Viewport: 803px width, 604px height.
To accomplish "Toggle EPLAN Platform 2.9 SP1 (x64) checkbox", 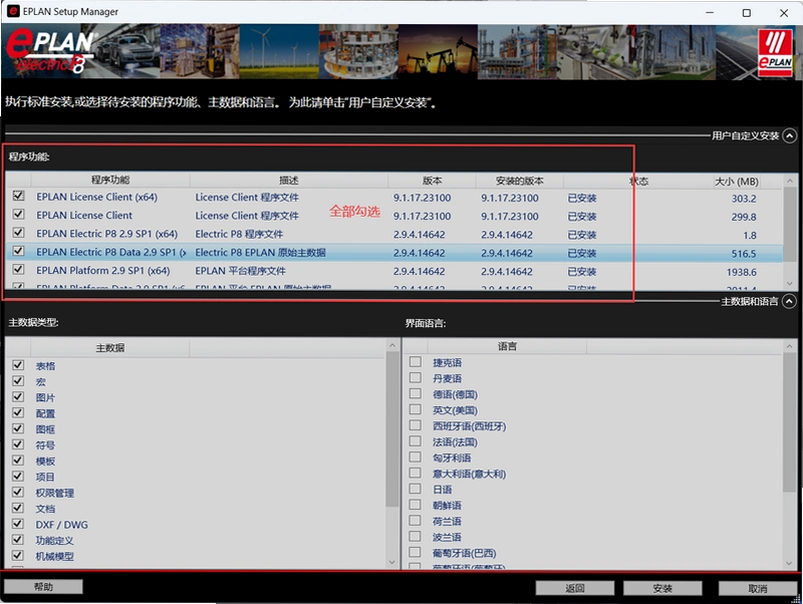I will pyautogui.click(x=18, y=270).
